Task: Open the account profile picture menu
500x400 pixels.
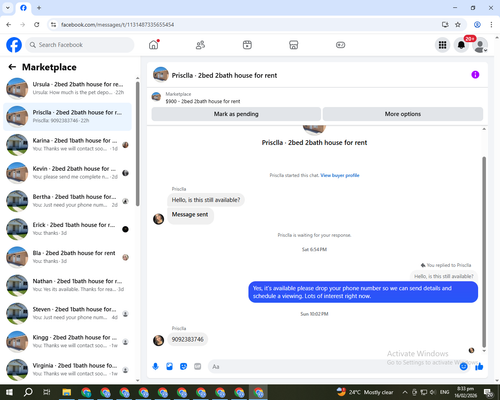Action: pos(480,45)
